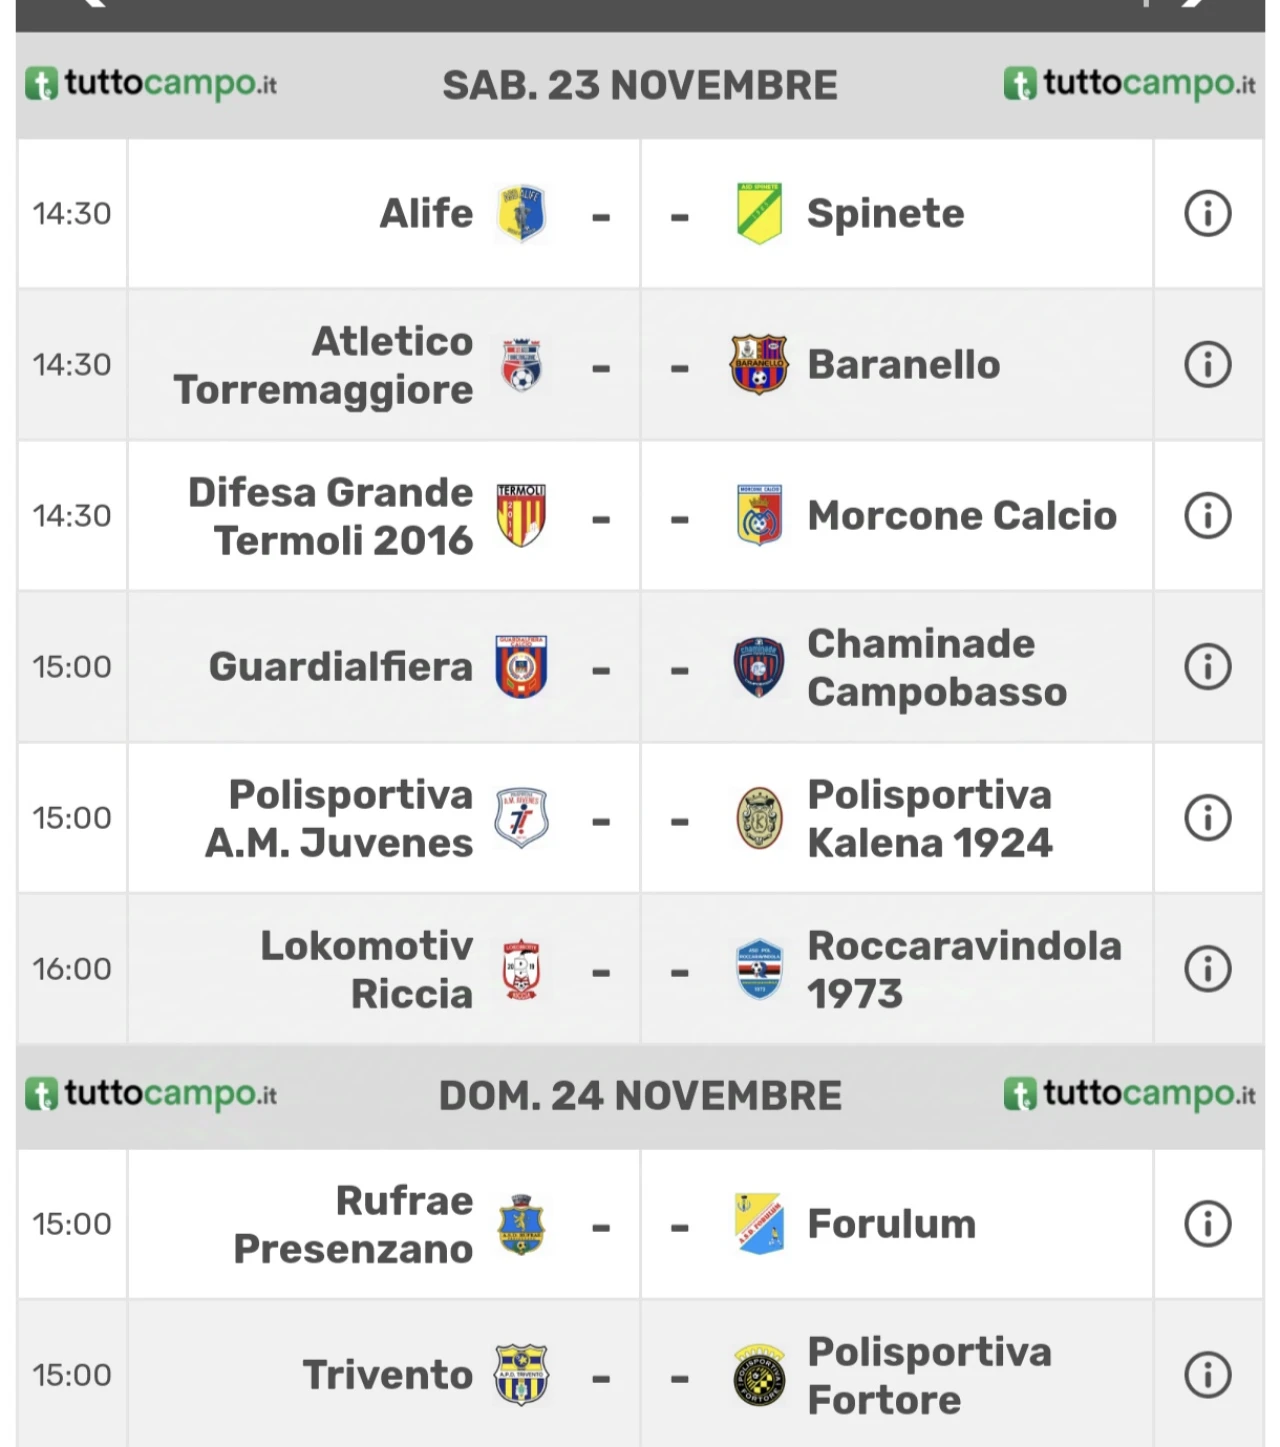Click the Alife team crest
This screenshot has height=1447, width=1280.
point(521,214)
